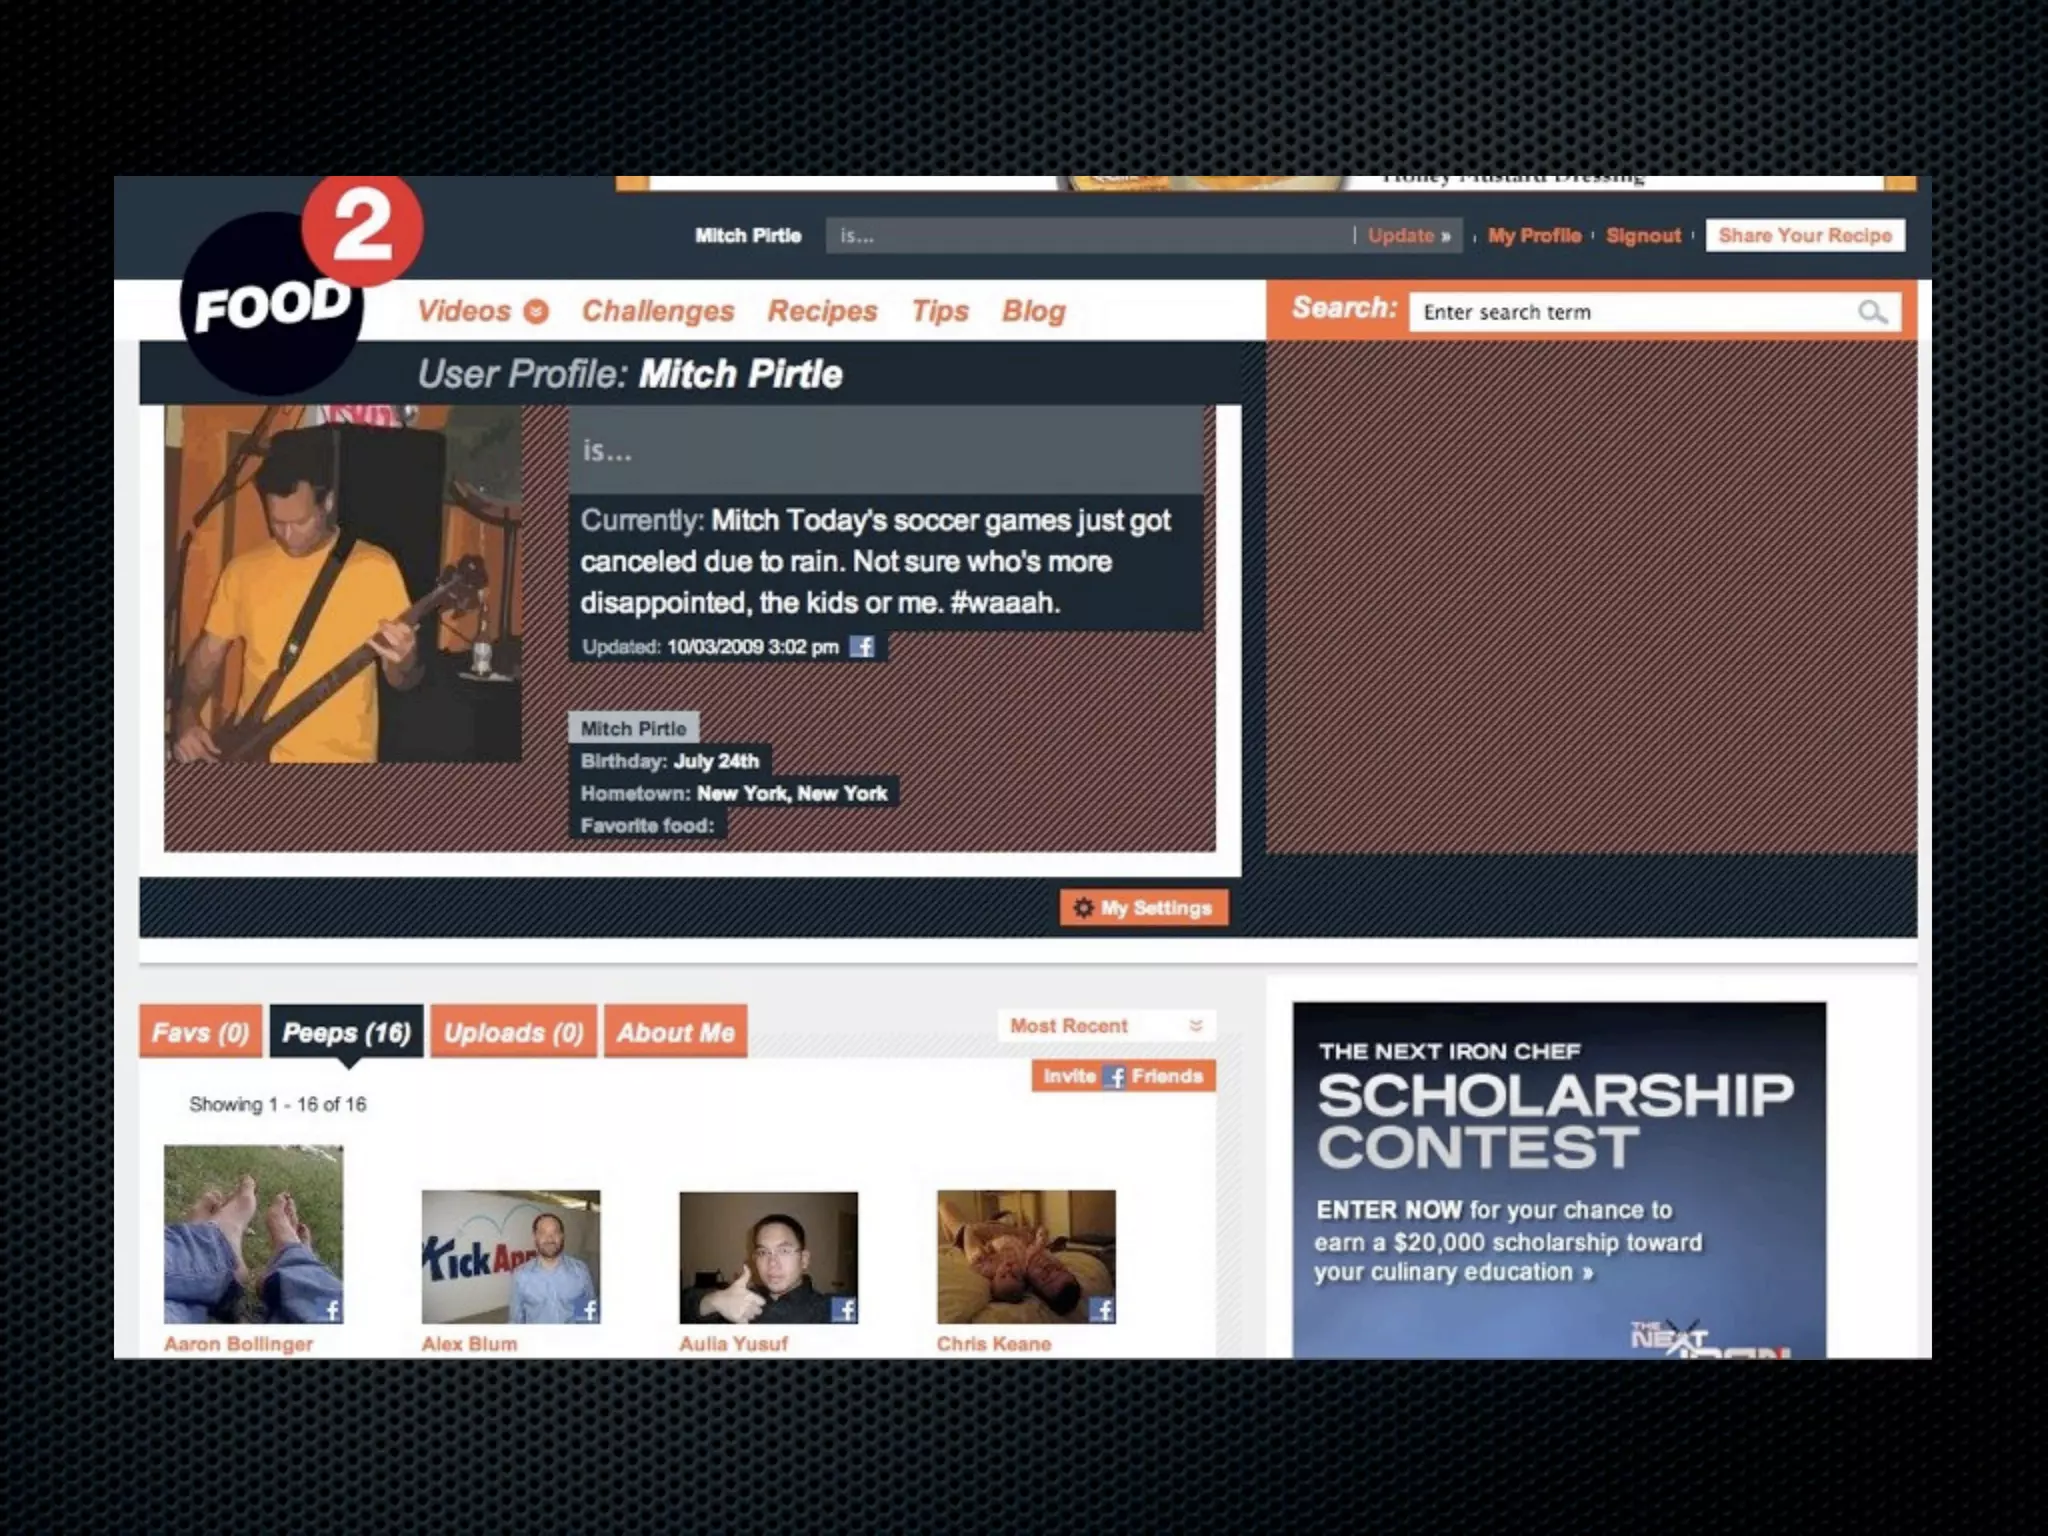Click Facebook badge on Aaron Bollinger's photo
Image resolution: width=2048 pixels, height=1536 pixels.
click(x=331, y=1309)
